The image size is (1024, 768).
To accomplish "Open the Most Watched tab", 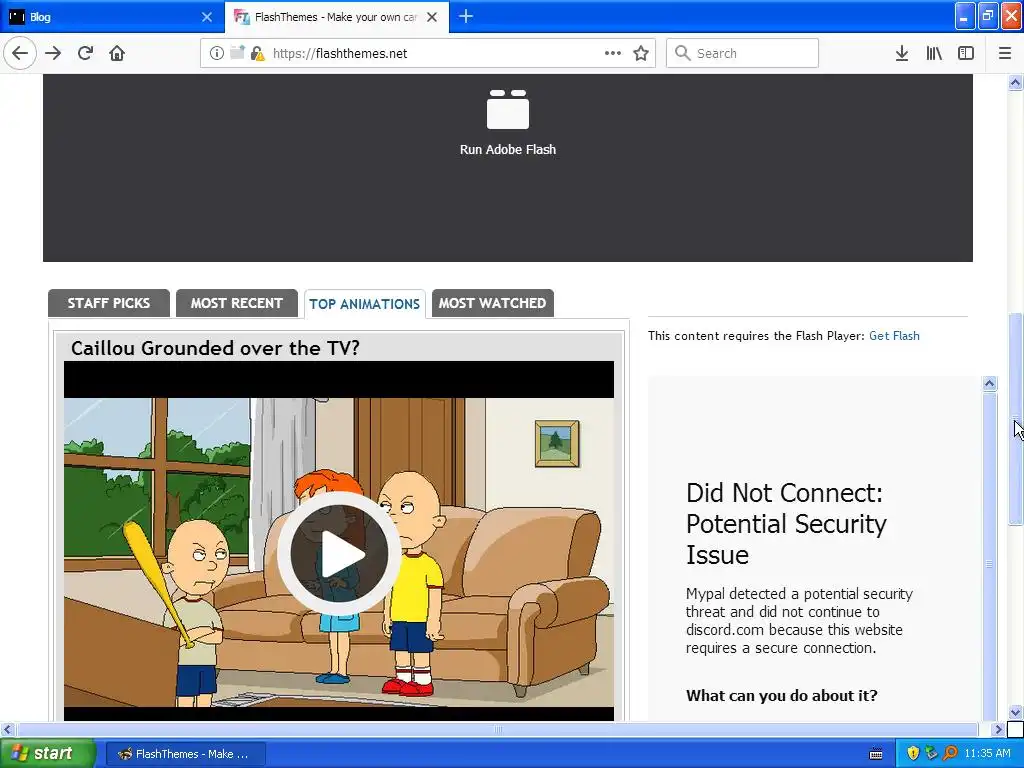I will 492,303.
